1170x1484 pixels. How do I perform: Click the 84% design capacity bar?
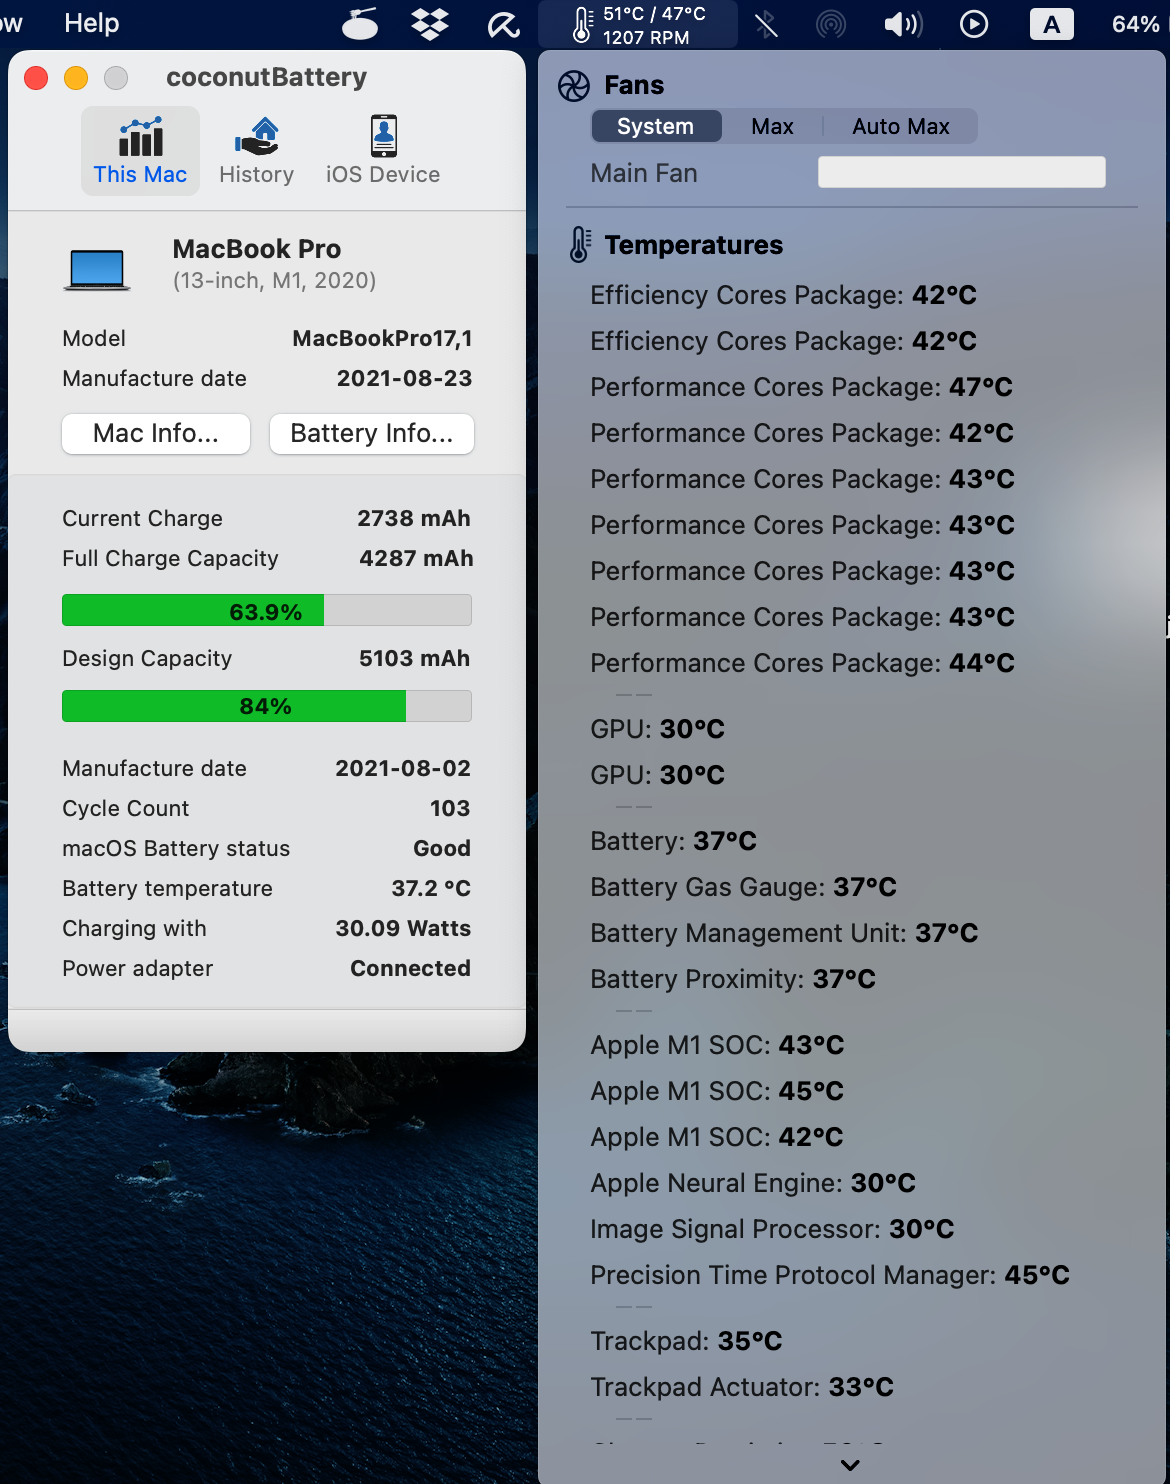(x=267, y=706)
